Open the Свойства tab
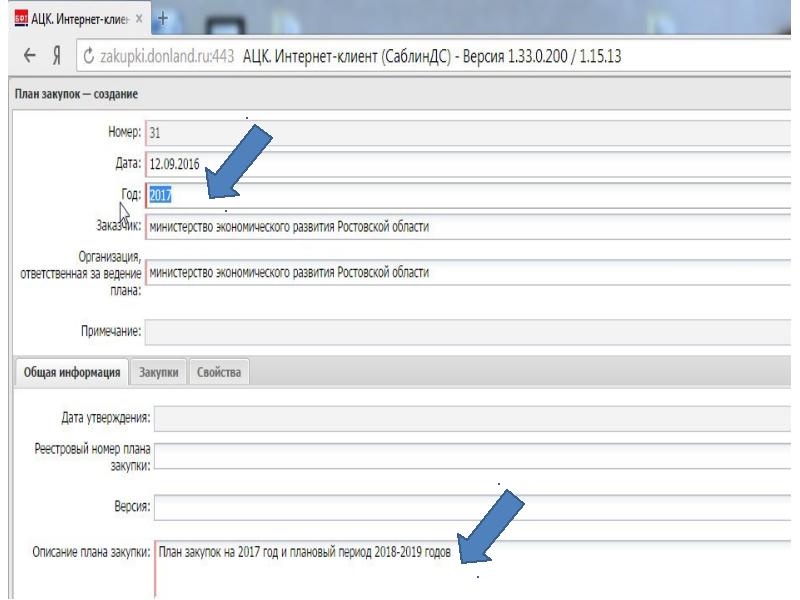 219,372
